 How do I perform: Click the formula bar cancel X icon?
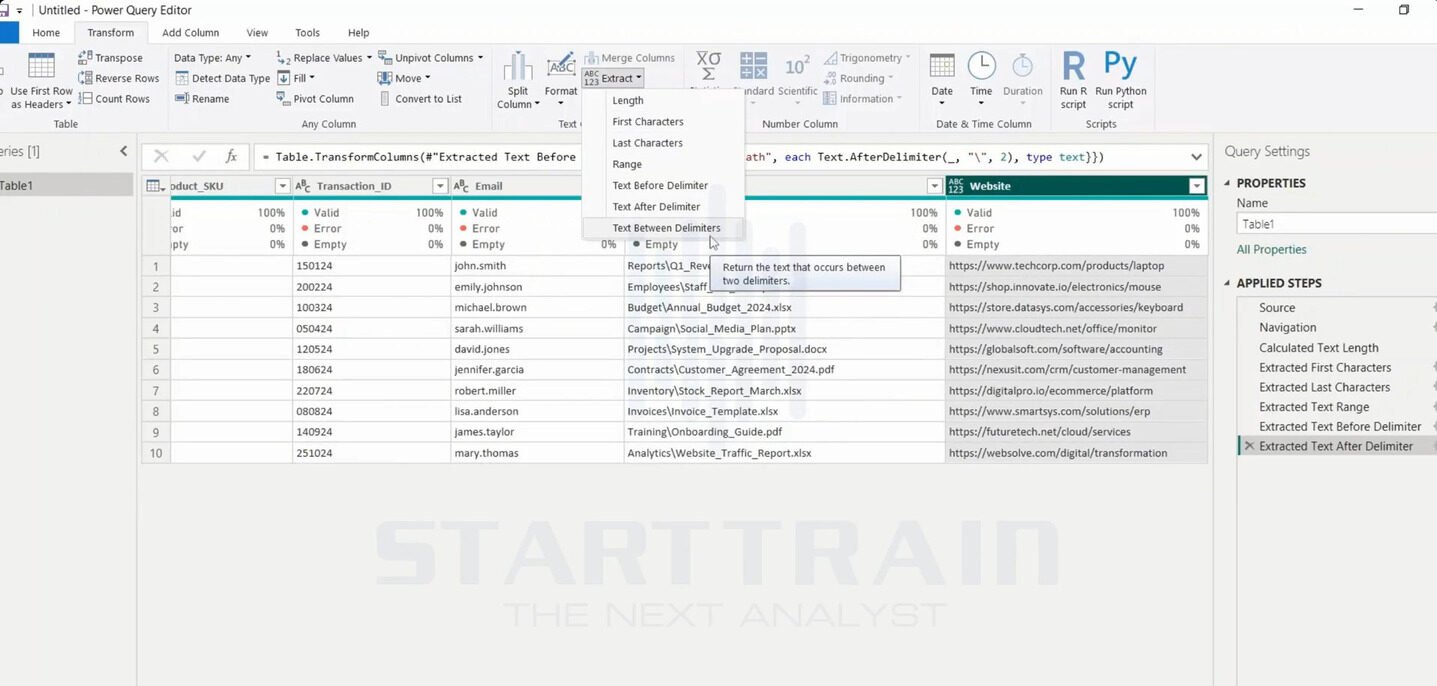click(x=161, y=157)
